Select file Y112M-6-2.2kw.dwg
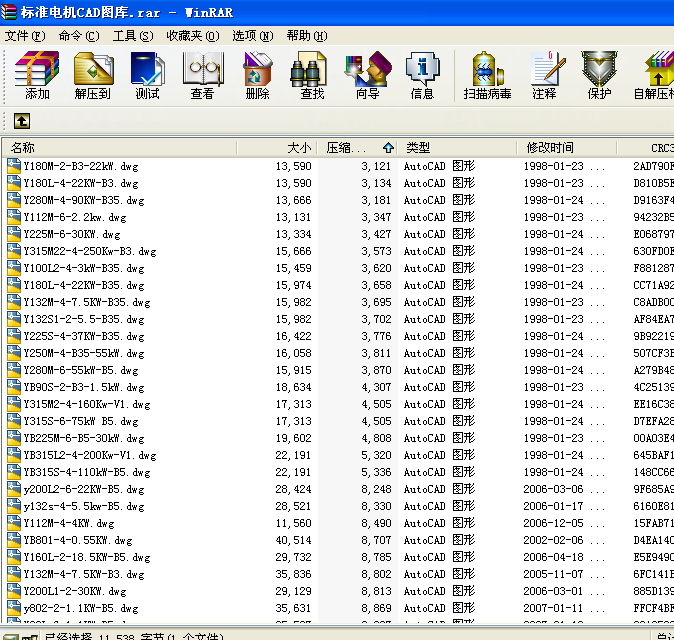The image size is (674, 640). point(75,217)
